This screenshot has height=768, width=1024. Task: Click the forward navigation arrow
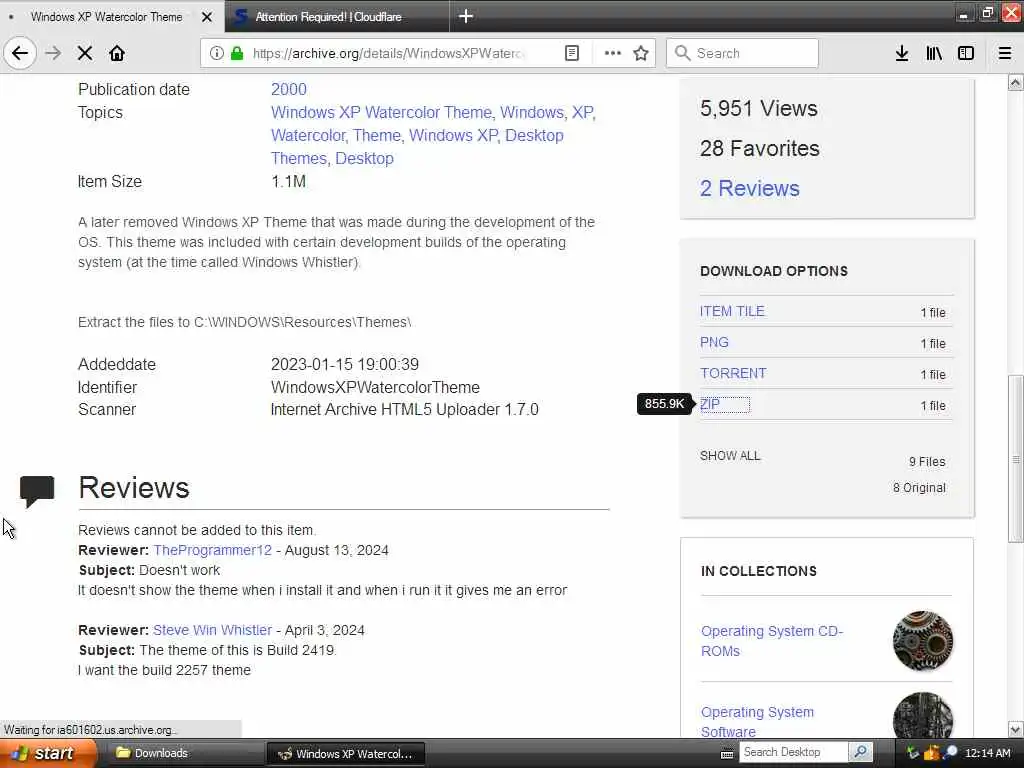pyautogui.click(x=53, y=53)
